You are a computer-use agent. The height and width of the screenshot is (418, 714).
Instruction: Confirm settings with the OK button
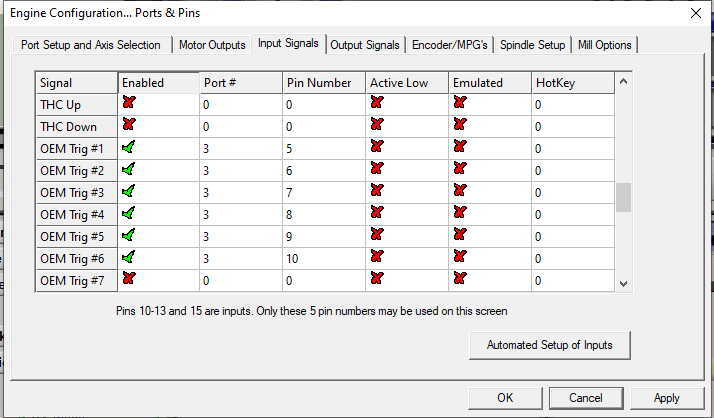point(505,398)
